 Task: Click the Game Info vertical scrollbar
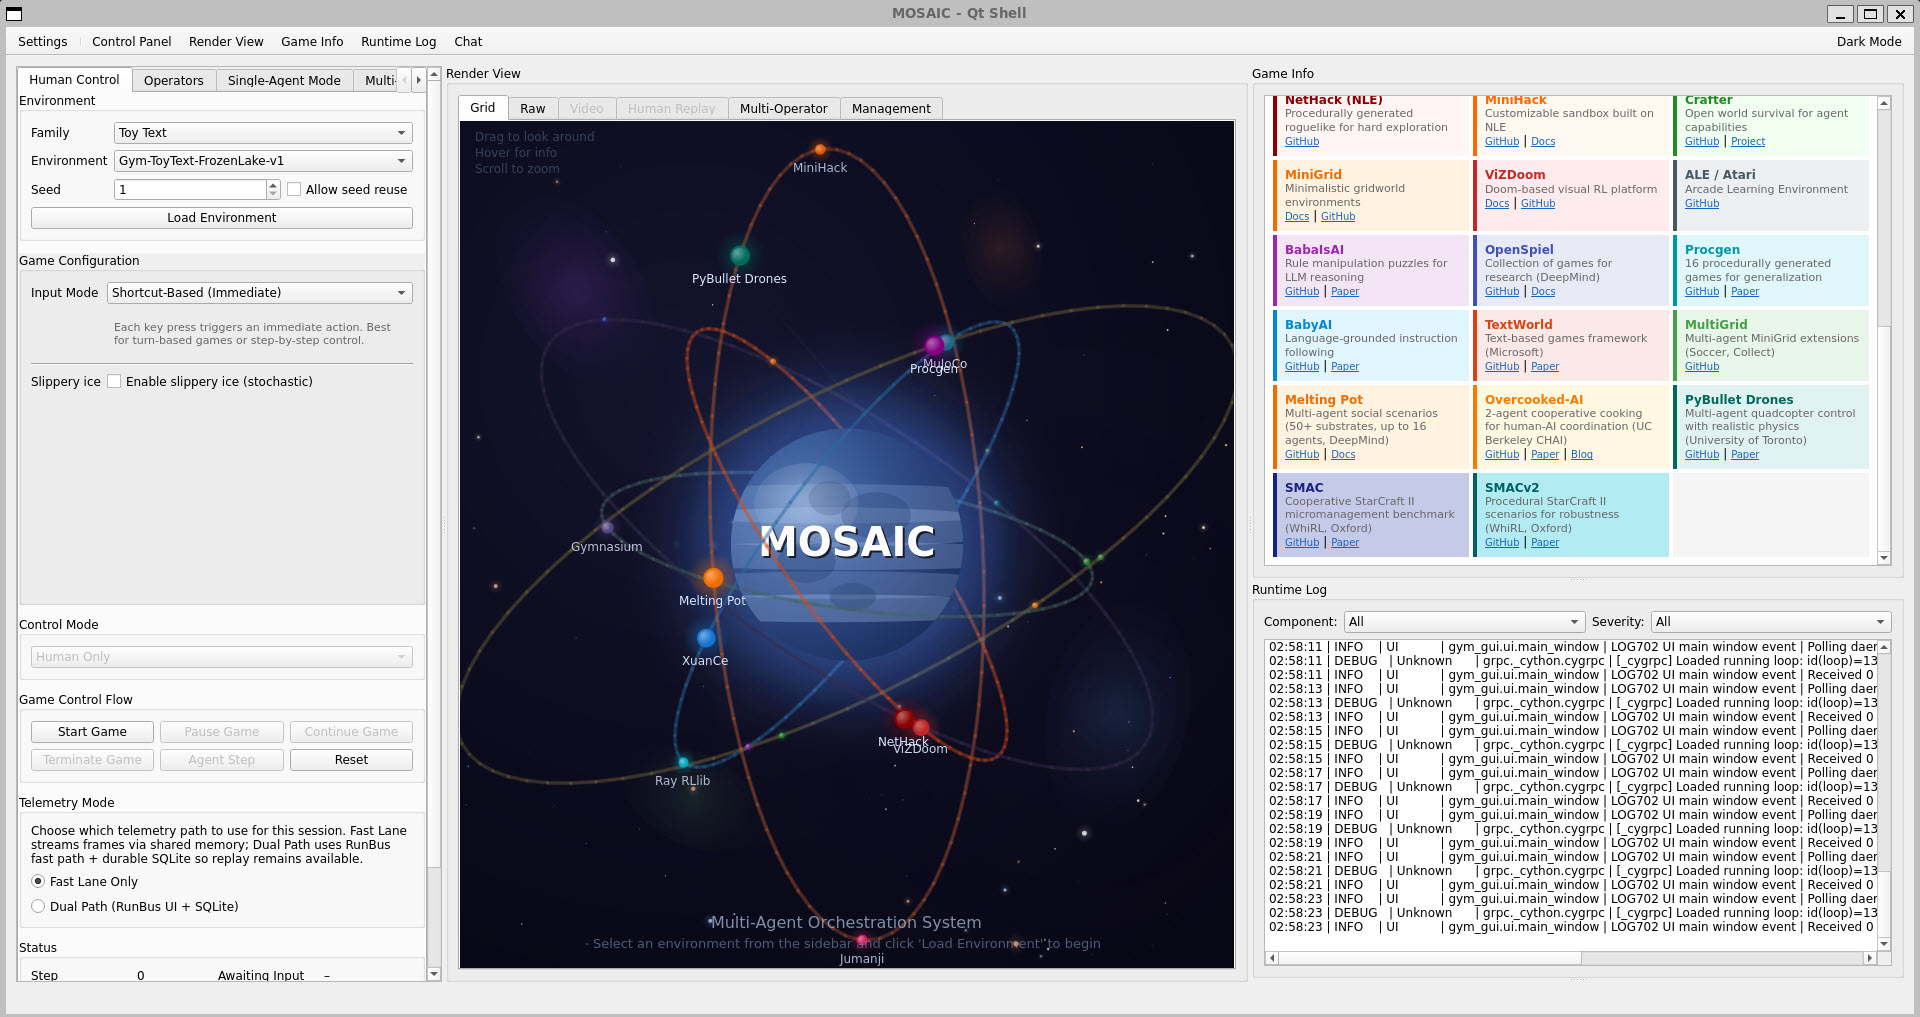[x=1884, y=330]
